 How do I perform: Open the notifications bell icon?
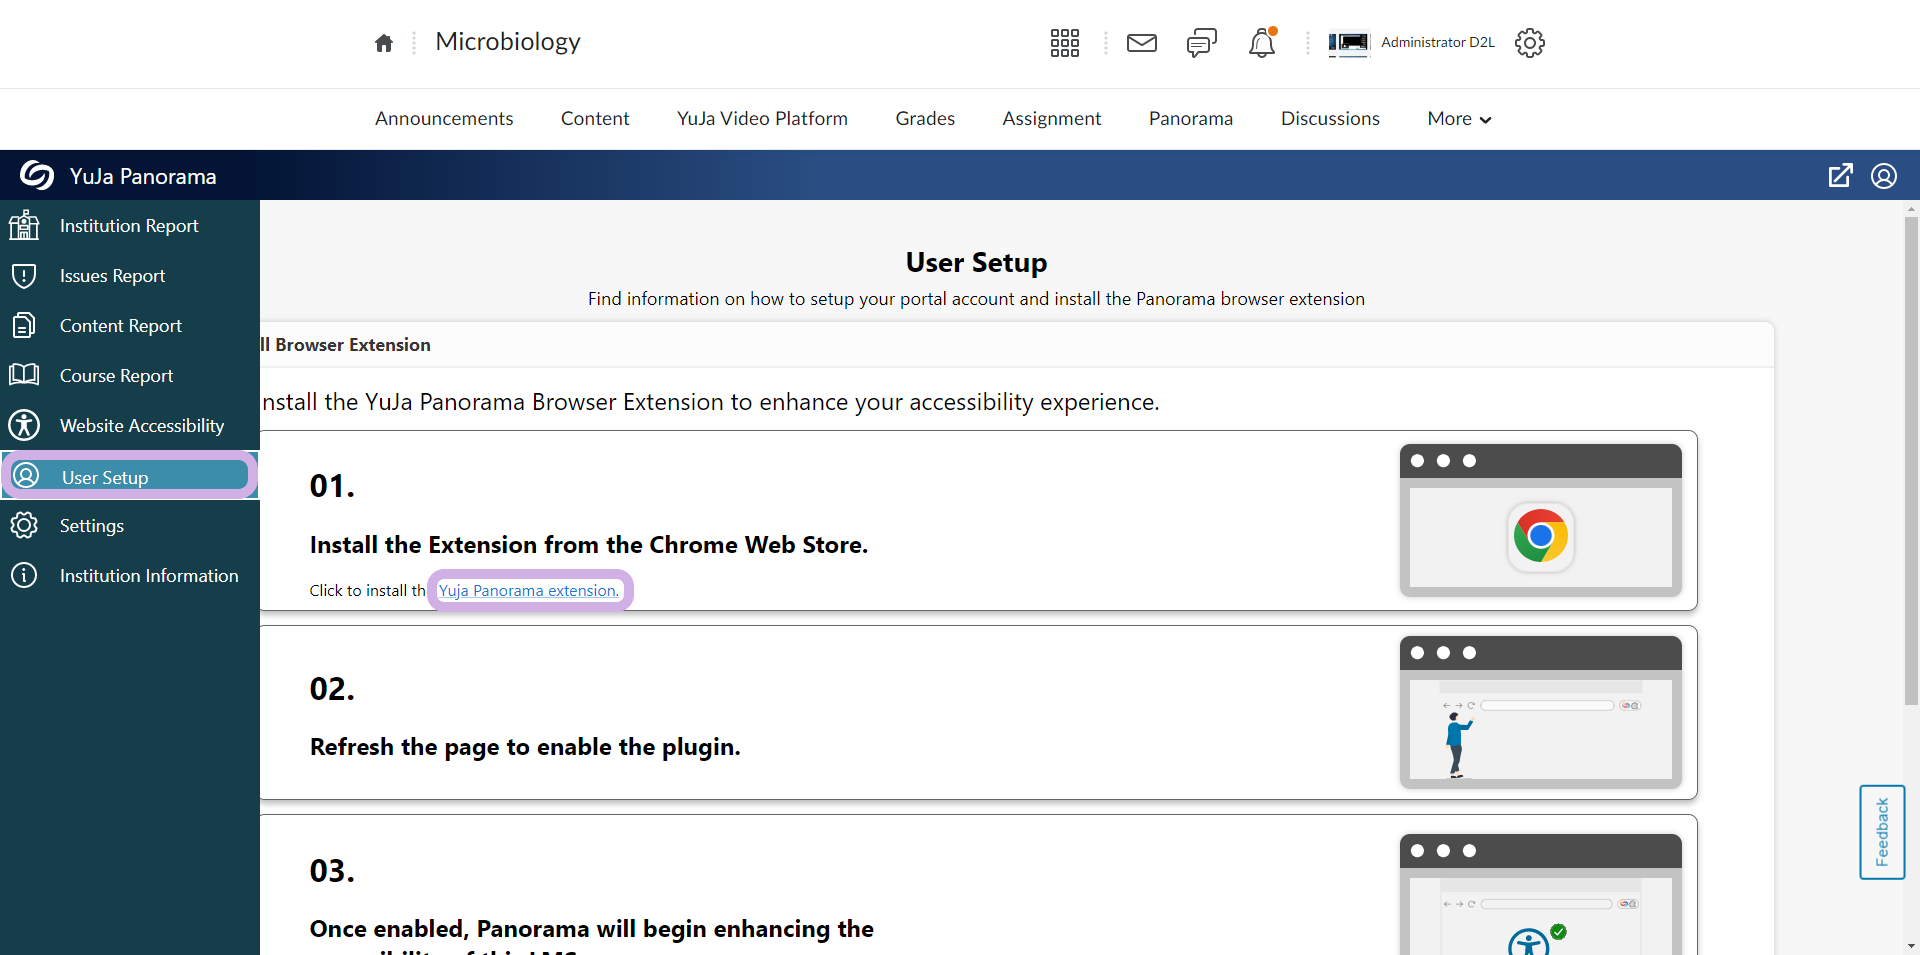point(1262,43)
